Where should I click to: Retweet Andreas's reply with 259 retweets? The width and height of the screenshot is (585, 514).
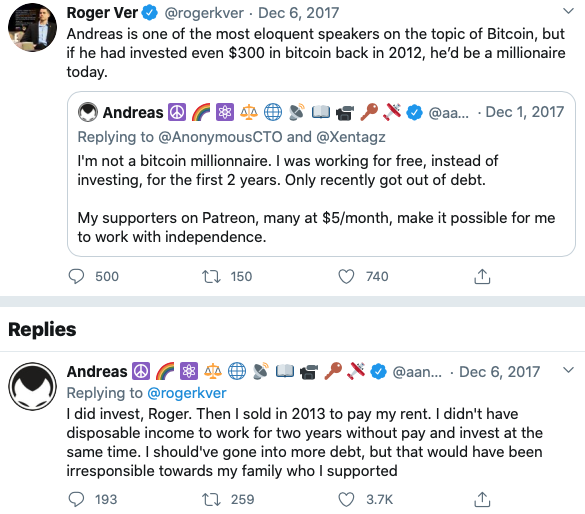click(x=211, y=499)
